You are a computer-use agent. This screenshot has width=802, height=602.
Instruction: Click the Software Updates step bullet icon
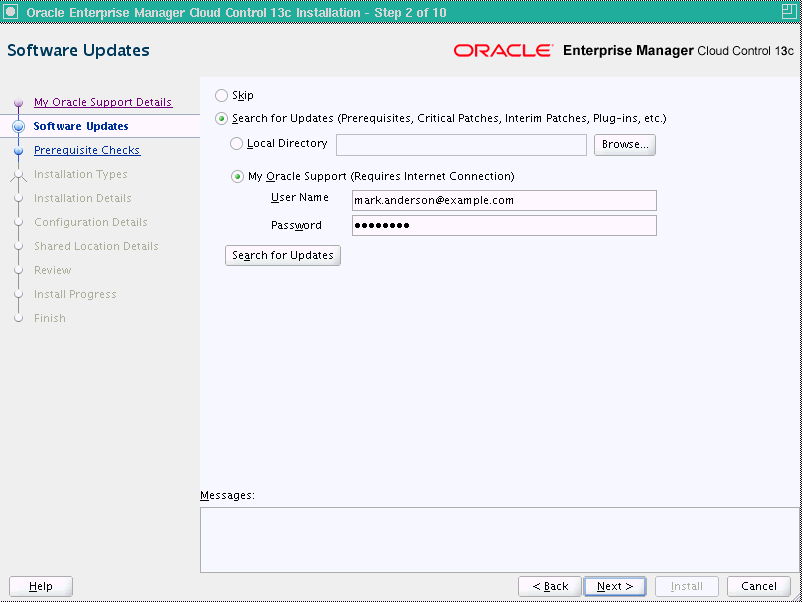[x=18, y=126]
